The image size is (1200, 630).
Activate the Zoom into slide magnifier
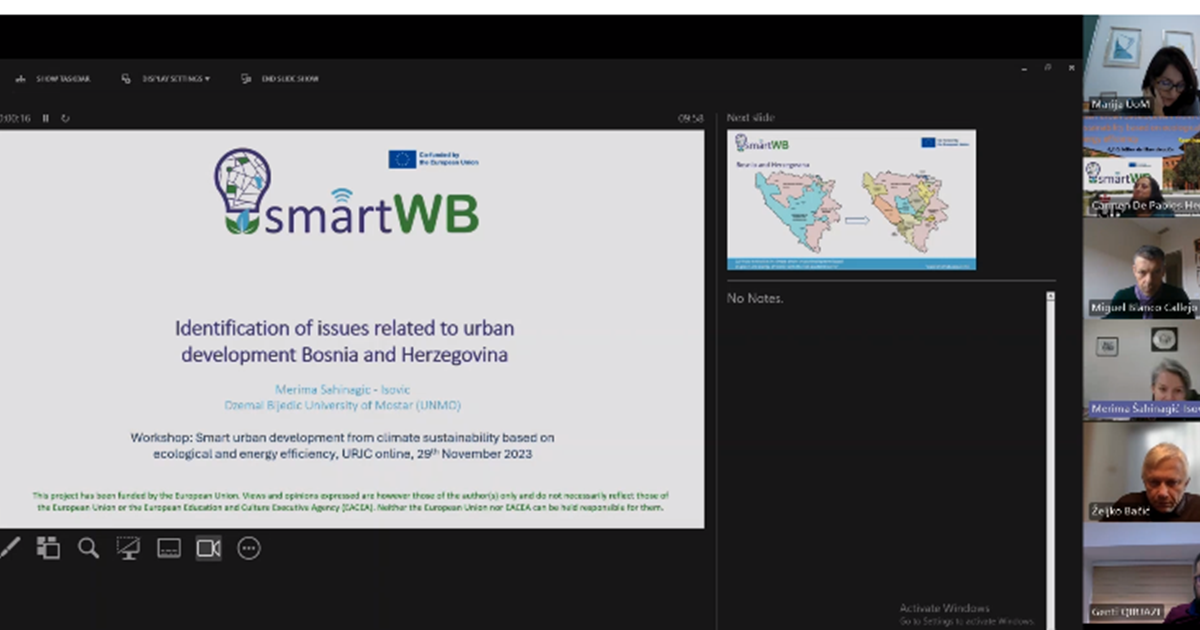point(88,548)
